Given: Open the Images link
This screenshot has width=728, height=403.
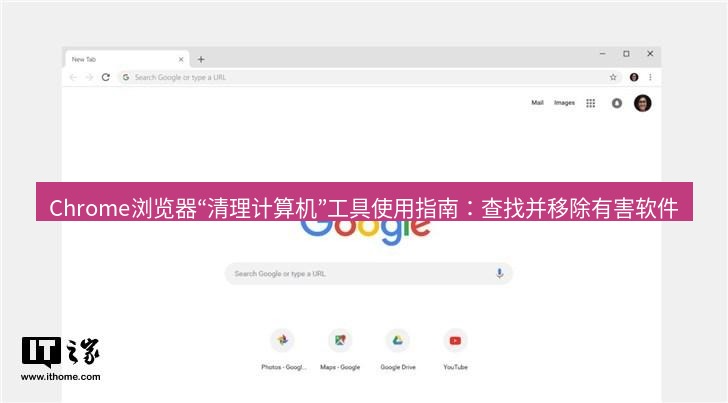Looking at the screenshot, I should click(x=564, y=103).
